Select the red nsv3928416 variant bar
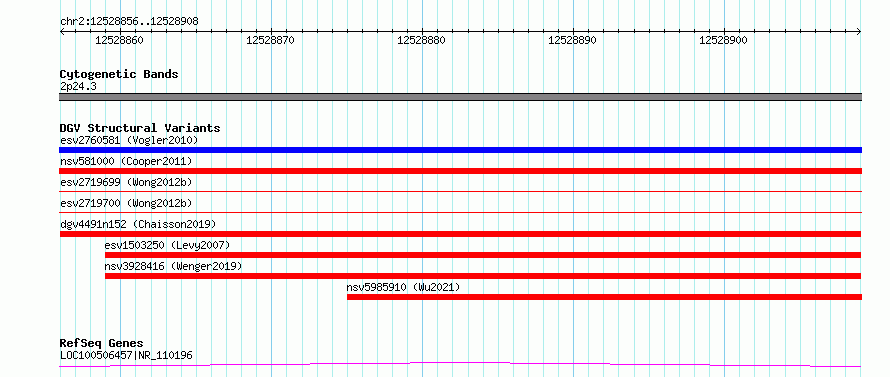 483,276
